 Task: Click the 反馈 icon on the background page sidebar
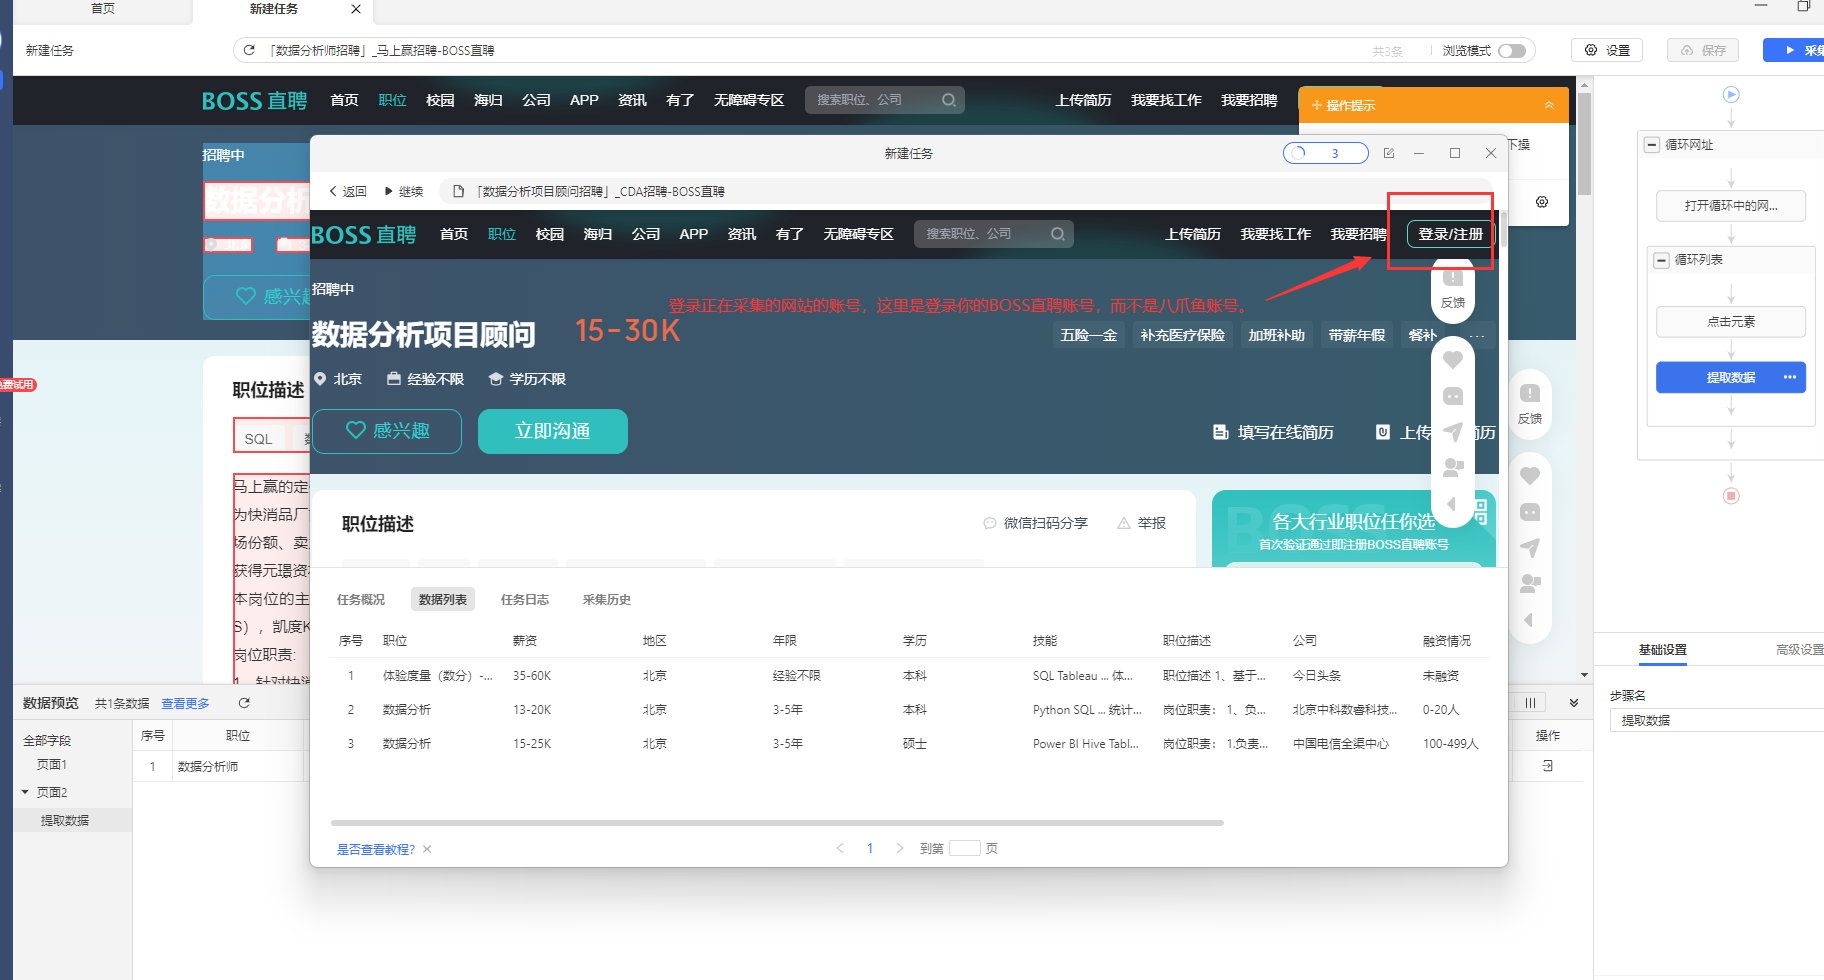[1530, 404]
